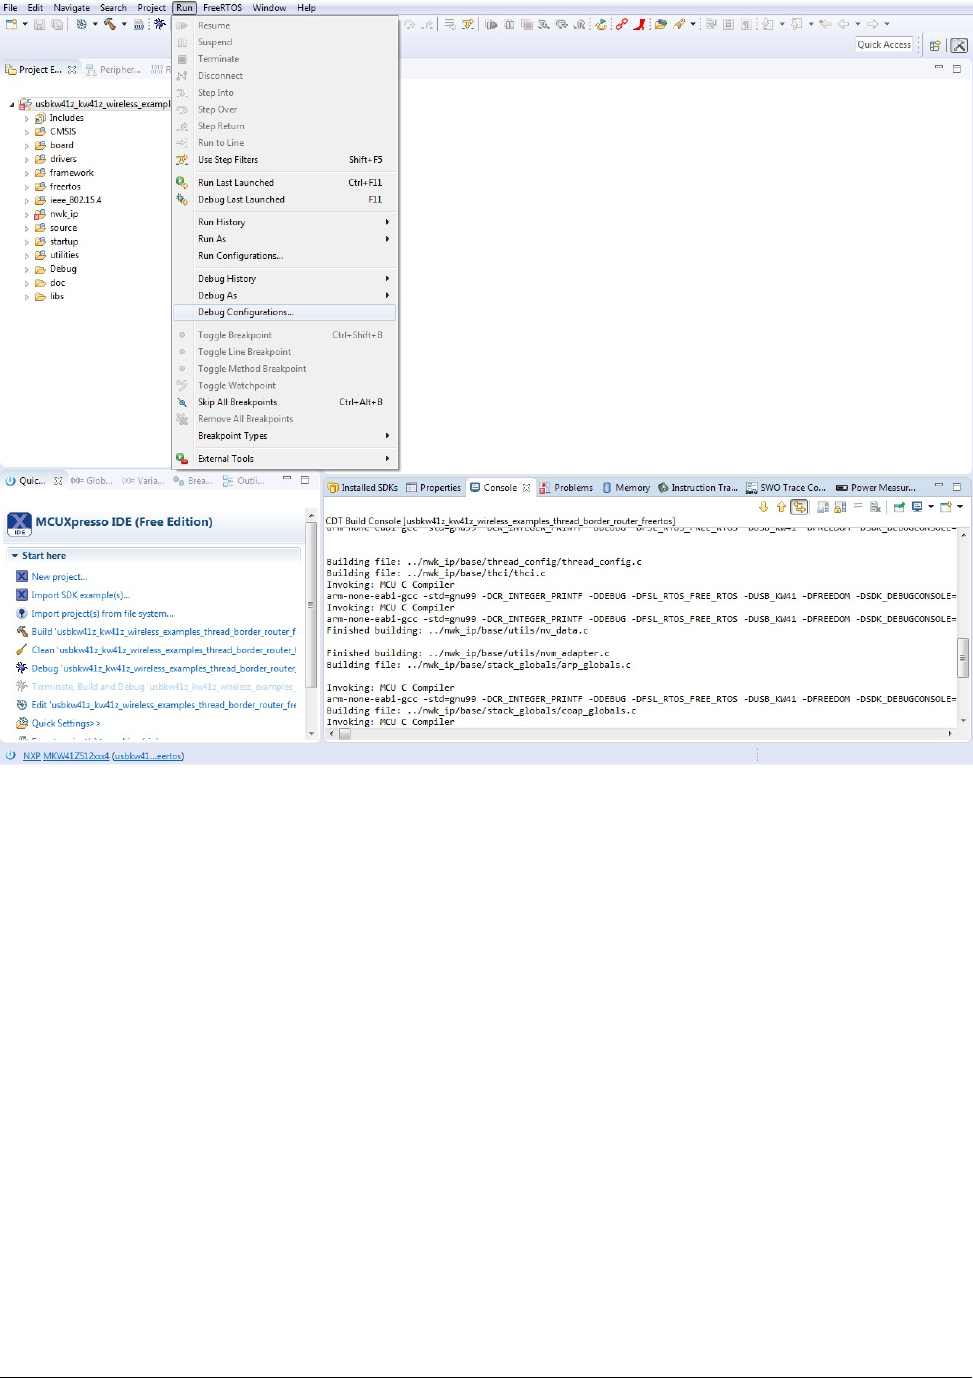The width and height of the screenshot is (973, 1378).
Task: Click the Clear Console icon
Action: pos(875,507)
